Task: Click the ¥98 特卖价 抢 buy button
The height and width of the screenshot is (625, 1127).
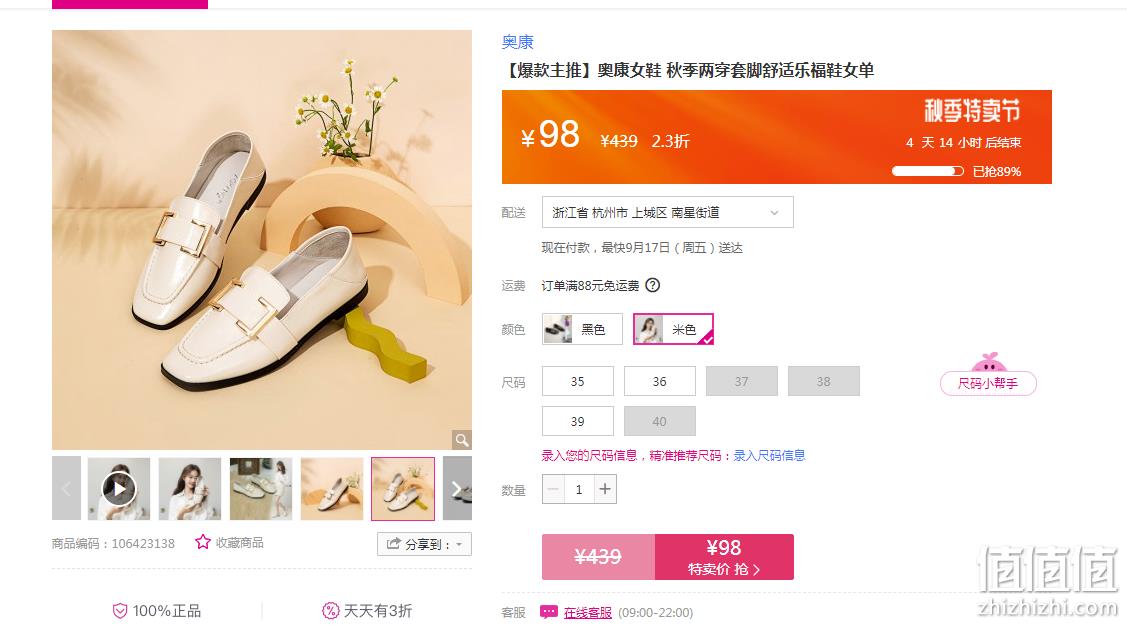Action: (x=724, y=557)
